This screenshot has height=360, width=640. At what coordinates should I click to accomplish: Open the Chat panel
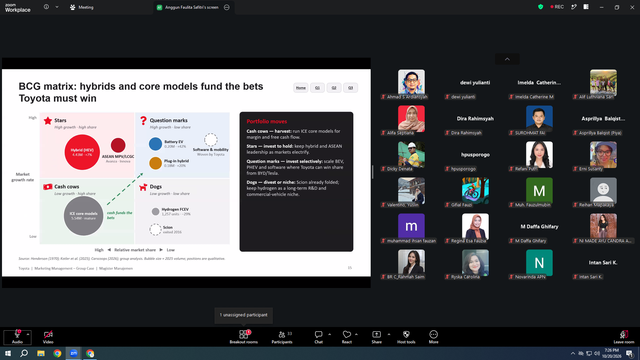click(318, 337)
